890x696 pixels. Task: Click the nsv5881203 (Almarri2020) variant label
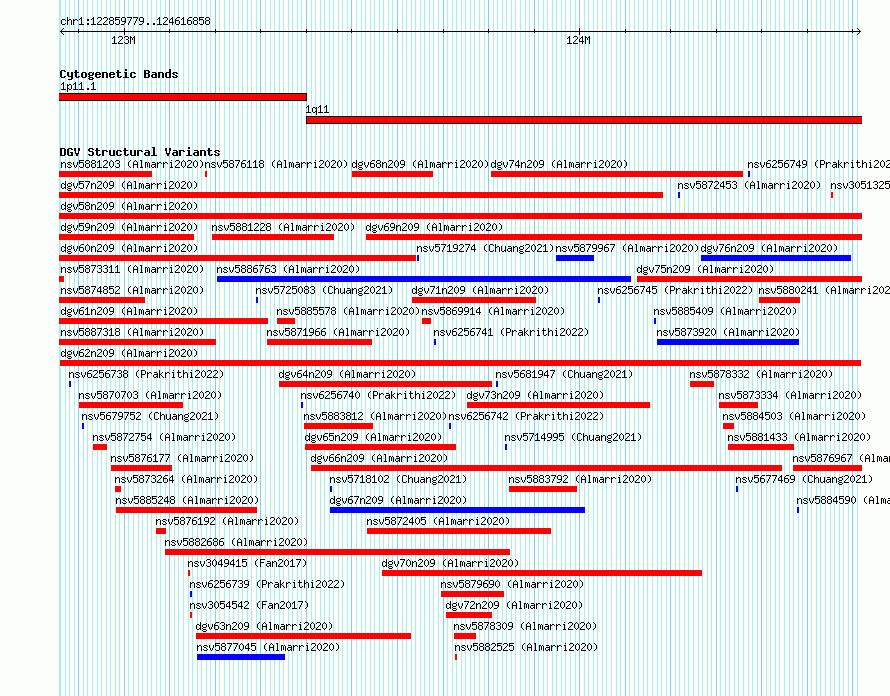coord(132,164)
